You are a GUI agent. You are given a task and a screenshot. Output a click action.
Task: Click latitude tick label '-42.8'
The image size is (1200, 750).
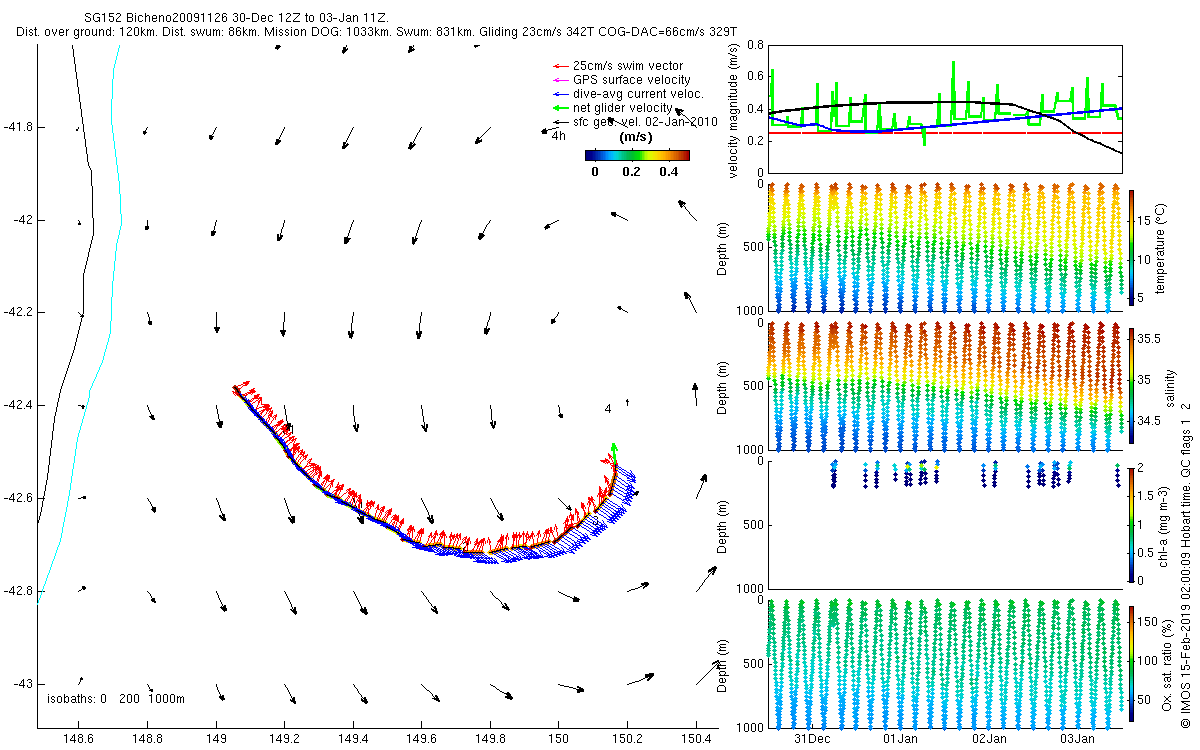[18, 590]
